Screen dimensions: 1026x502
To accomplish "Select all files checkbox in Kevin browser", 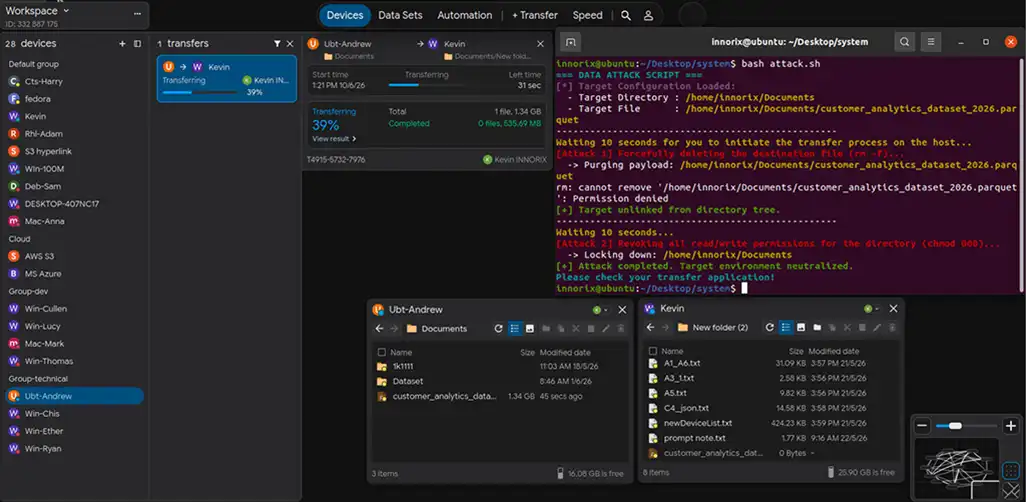I will click(652, 351).
